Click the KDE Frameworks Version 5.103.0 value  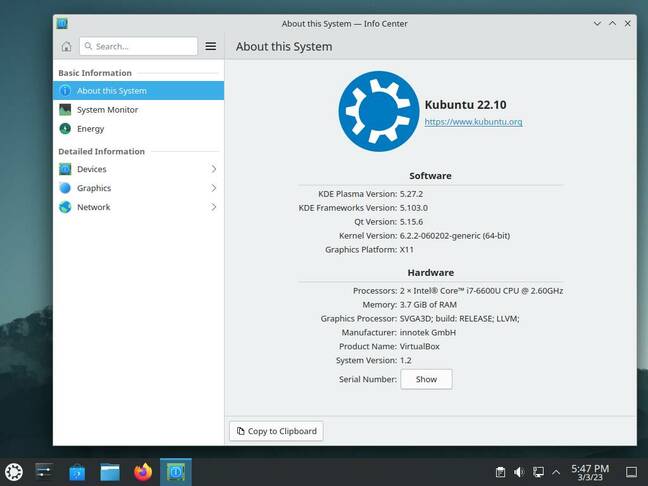pos(414,208)
